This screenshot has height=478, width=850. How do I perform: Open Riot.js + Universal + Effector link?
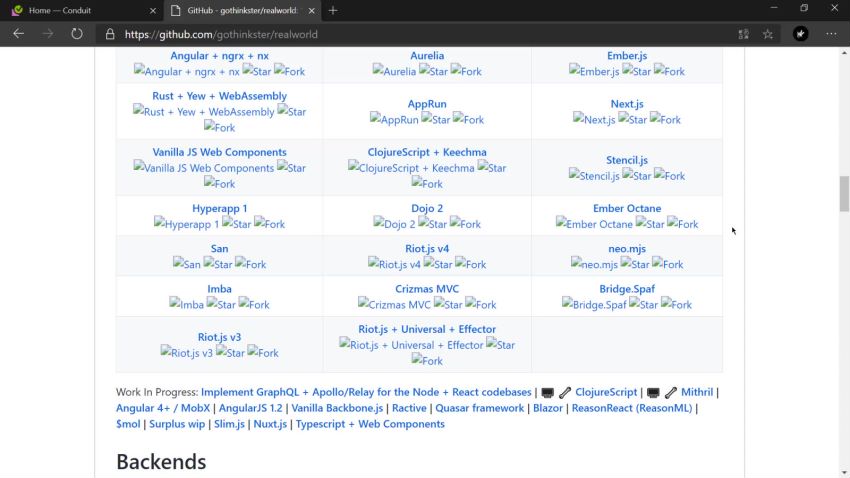(427, 328)
